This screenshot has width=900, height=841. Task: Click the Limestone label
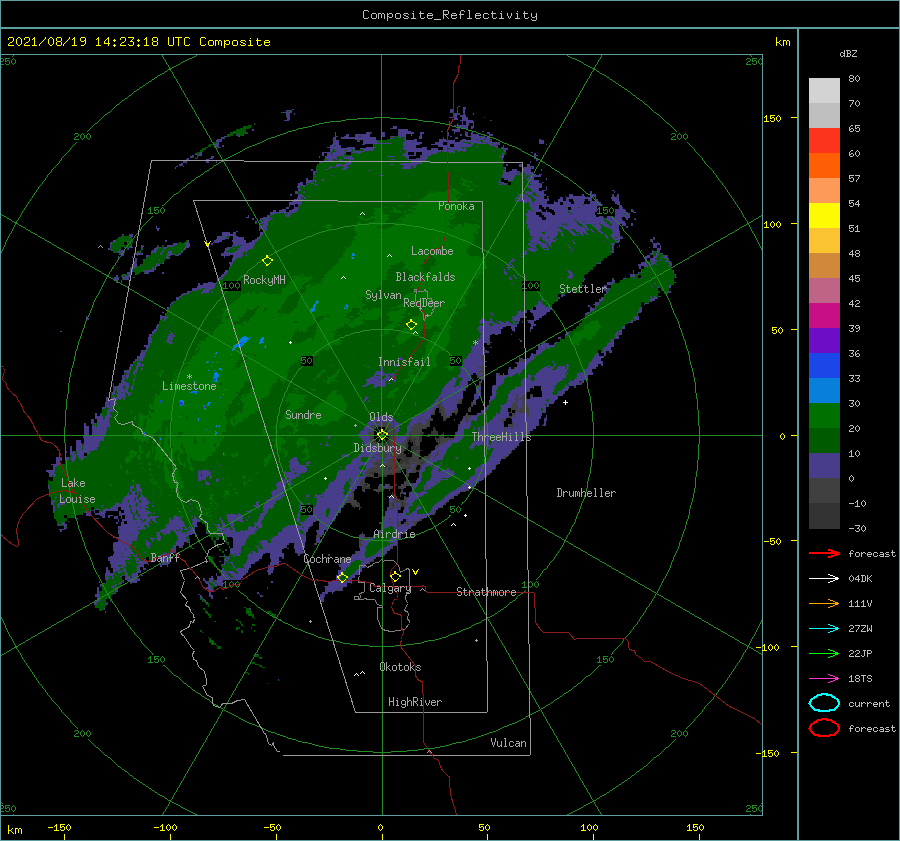pyautogui.click(x=189, y=386)
